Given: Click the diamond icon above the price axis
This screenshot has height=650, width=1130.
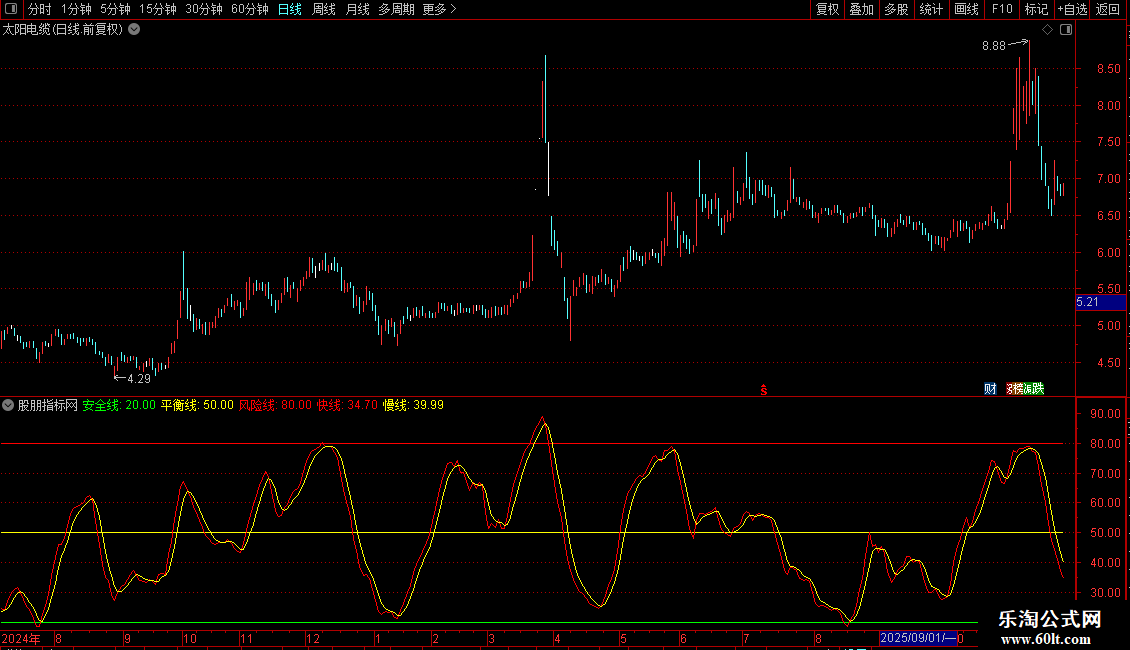Looking at the screenshot, I should pyautogui.click(x=1048, y=30).
